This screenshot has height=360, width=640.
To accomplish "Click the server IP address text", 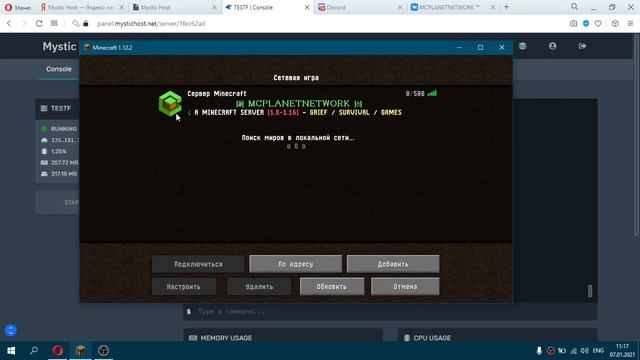I will tap(64, 140).
